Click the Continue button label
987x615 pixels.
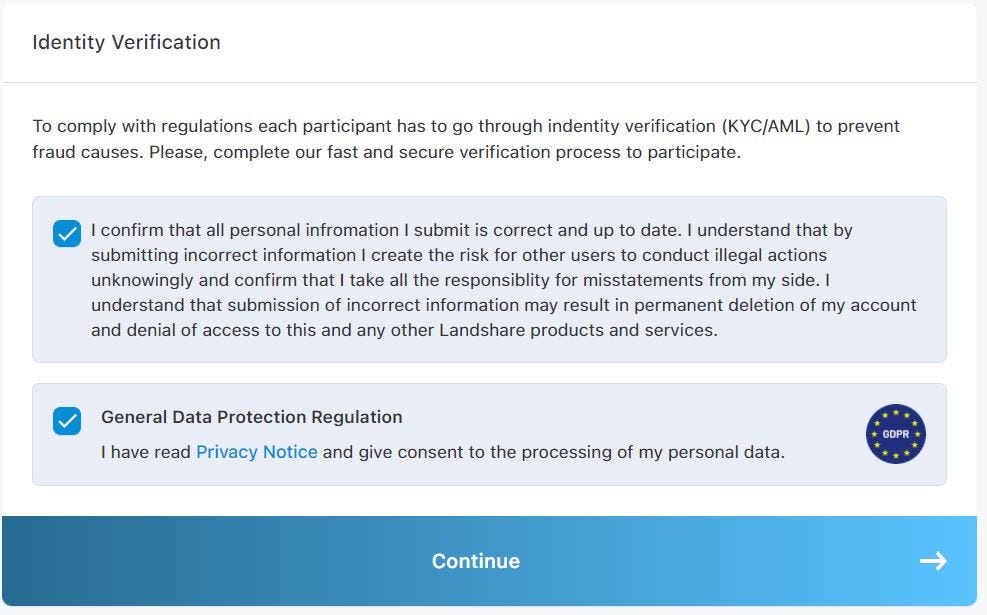[476, 561]
